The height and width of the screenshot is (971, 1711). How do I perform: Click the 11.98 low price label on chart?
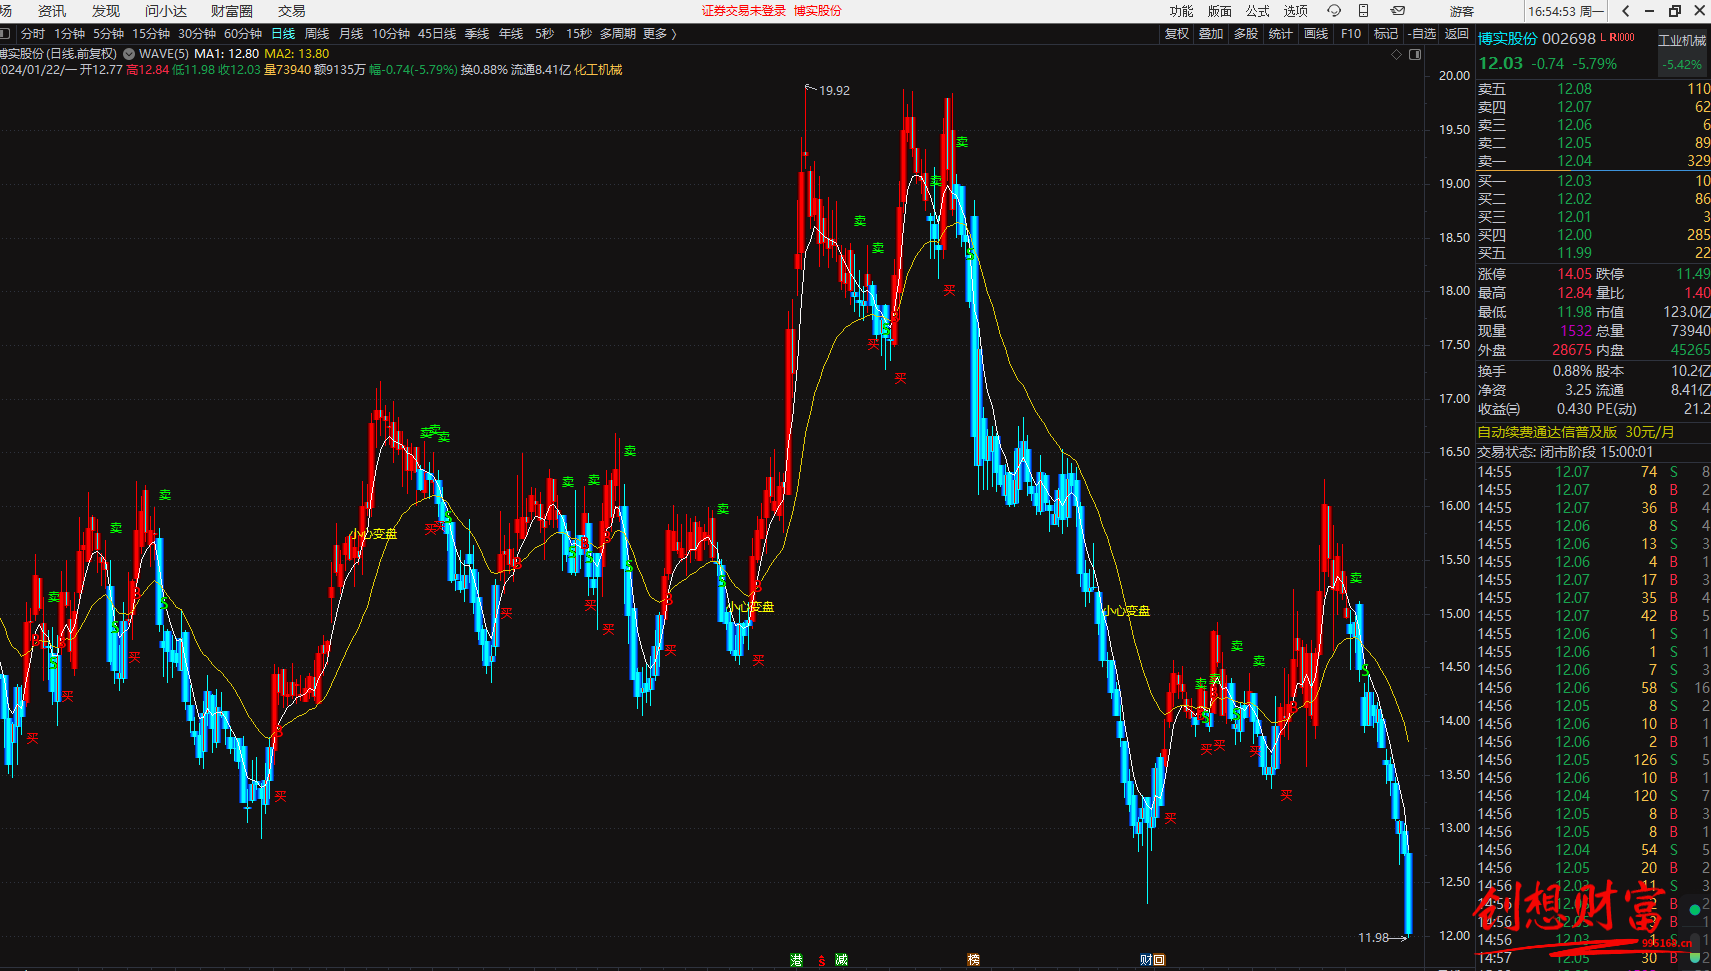(1373, 938)
